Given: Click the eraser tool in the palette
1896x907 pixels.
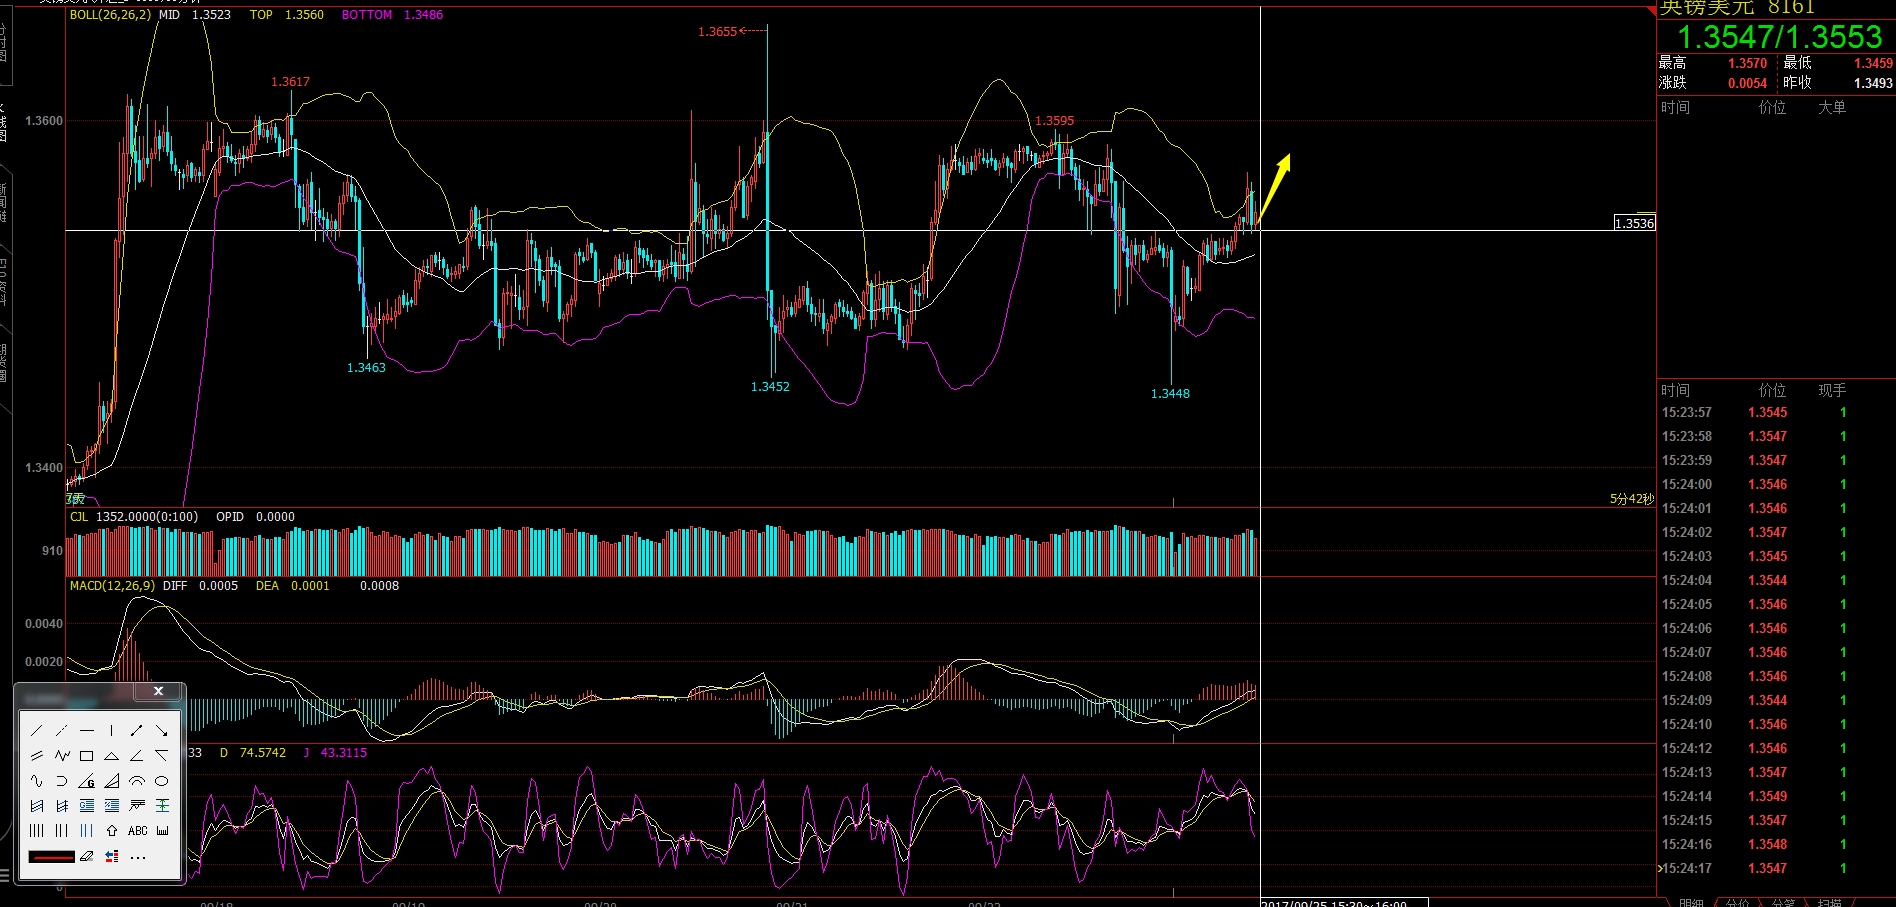Looking at the screenshot, I should [87, 856].
